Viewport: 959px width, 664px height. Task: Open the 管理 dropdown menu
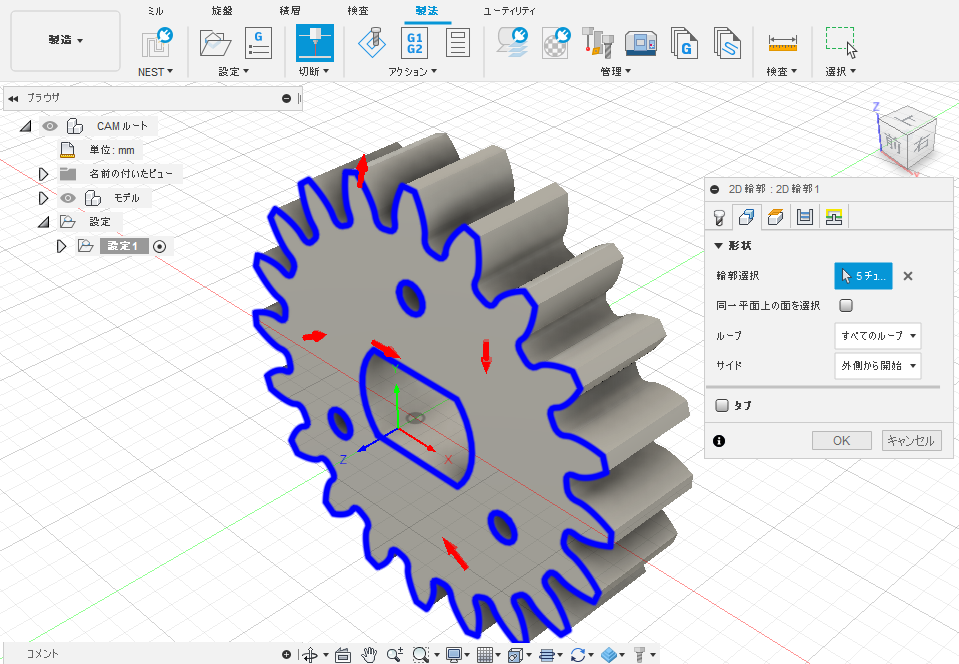tap(615, 72)
